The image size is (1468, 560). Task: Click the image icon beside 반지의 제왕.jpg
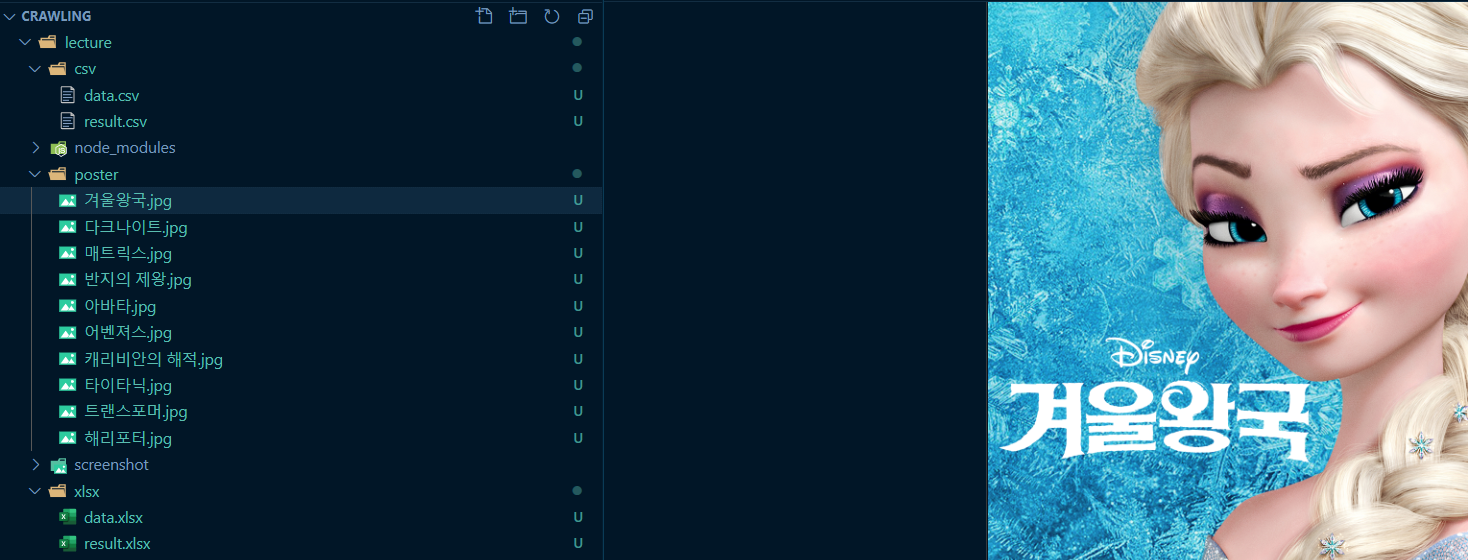click(68, 279)
